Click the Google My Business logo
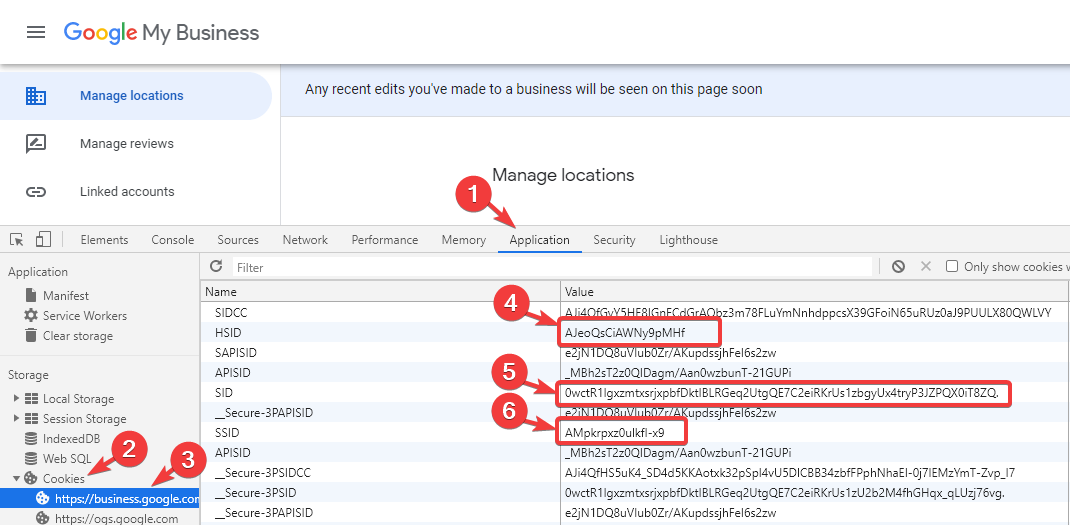1070x525 pixels. click(x=161, y=33)
